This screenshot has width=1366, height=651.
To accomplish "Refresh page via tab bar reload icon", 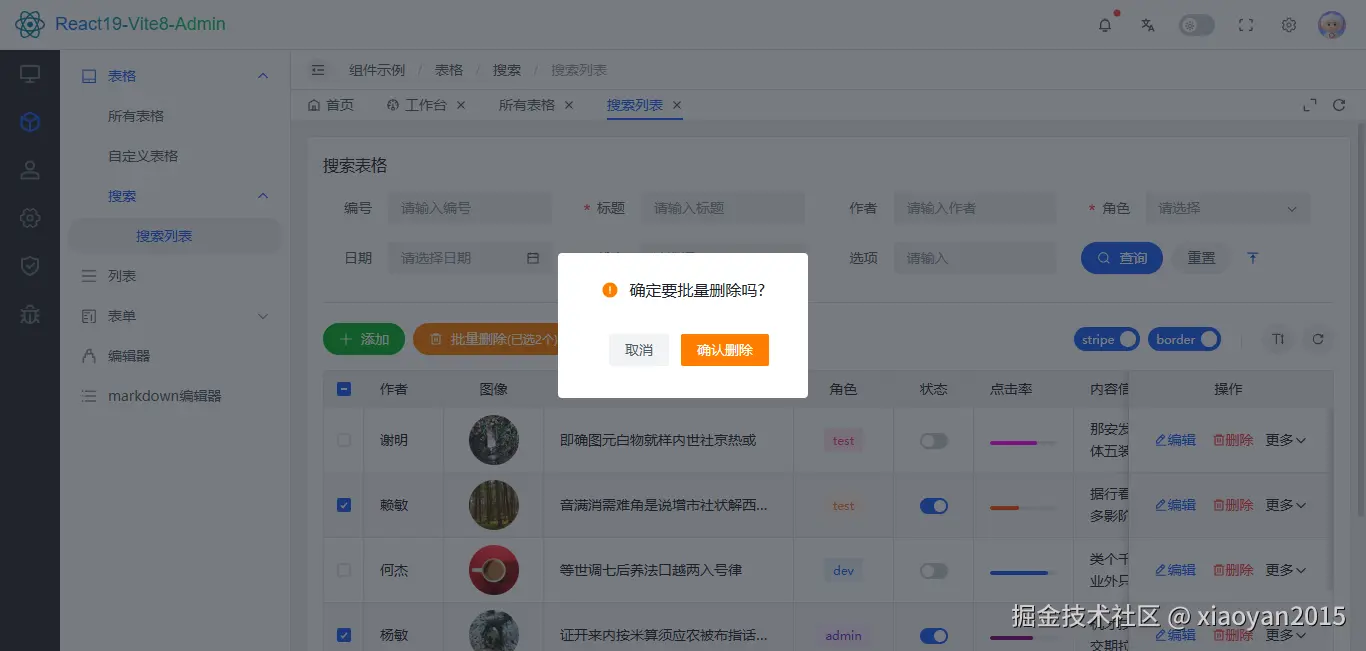I will click(x=1339, y=105).
